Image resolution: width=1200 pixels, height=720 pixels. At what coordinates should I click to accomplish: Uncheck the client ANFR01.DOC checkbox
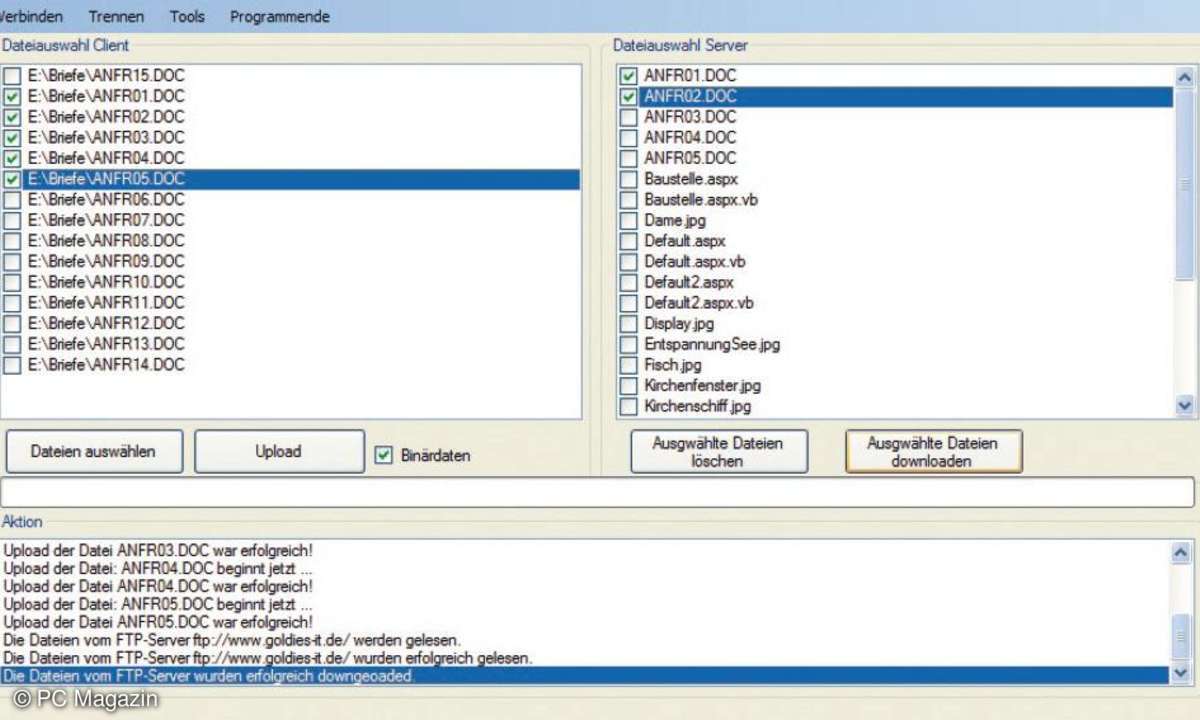12,97
